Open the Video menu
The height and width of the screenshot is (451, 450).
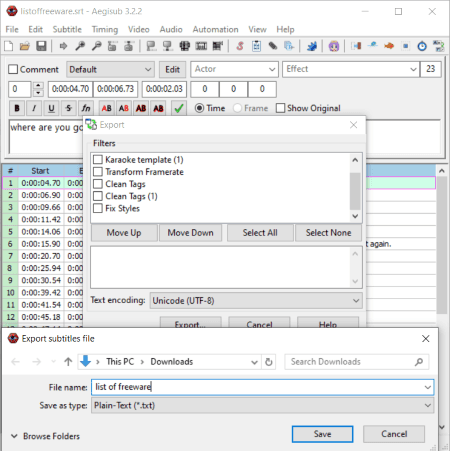[139, 29]
